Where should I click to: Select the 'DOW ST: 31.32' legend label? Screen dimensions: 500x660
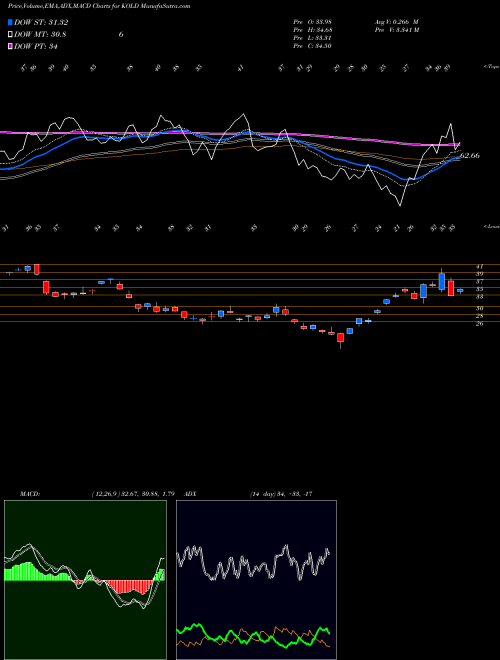(x=41, y=22)
